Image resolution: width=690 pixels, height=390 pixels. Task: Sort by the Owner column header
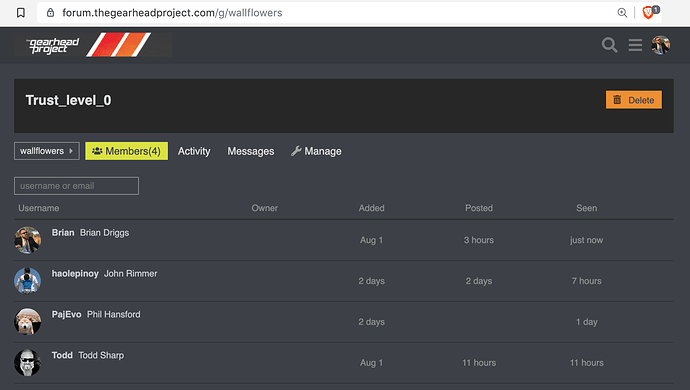tap(264, 208)
